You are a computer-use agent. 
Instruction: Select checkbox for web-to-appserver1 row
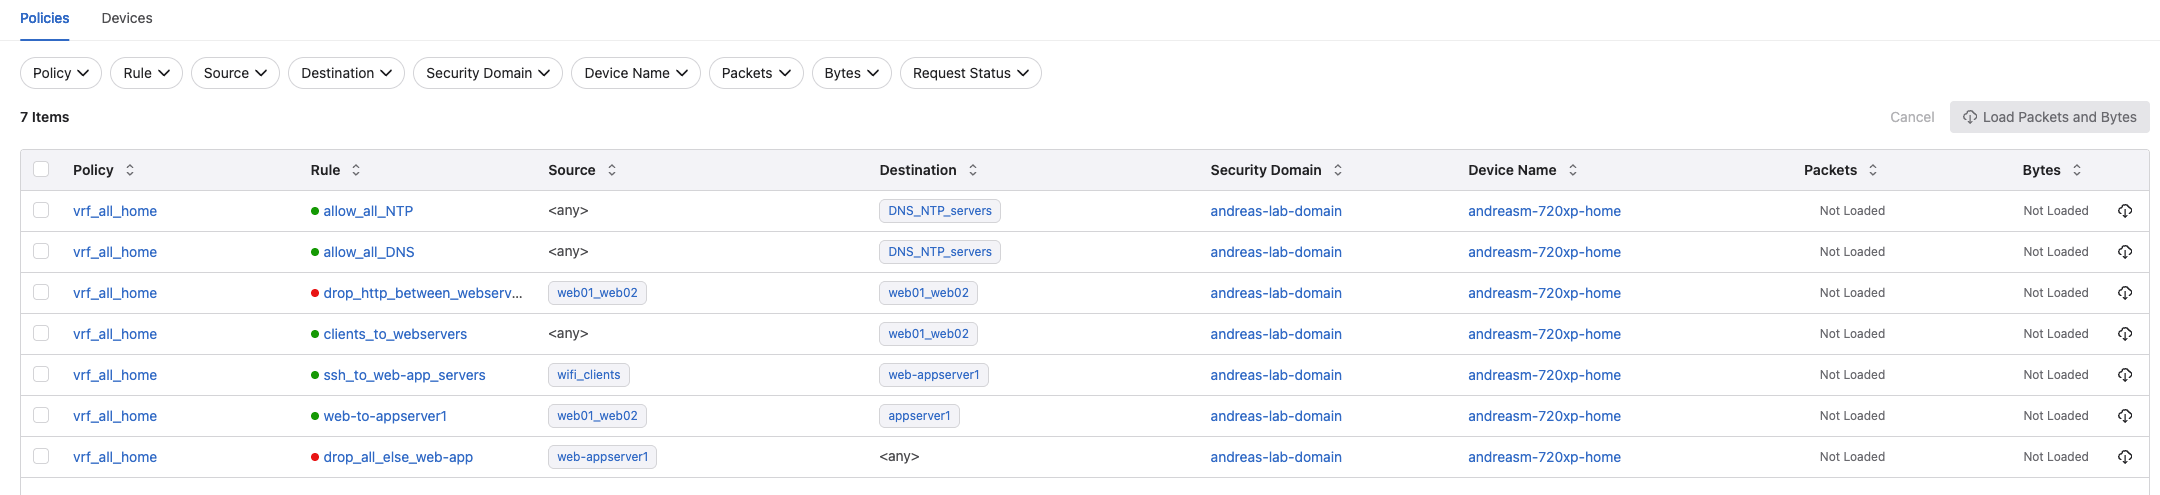[x=41, y=415]
